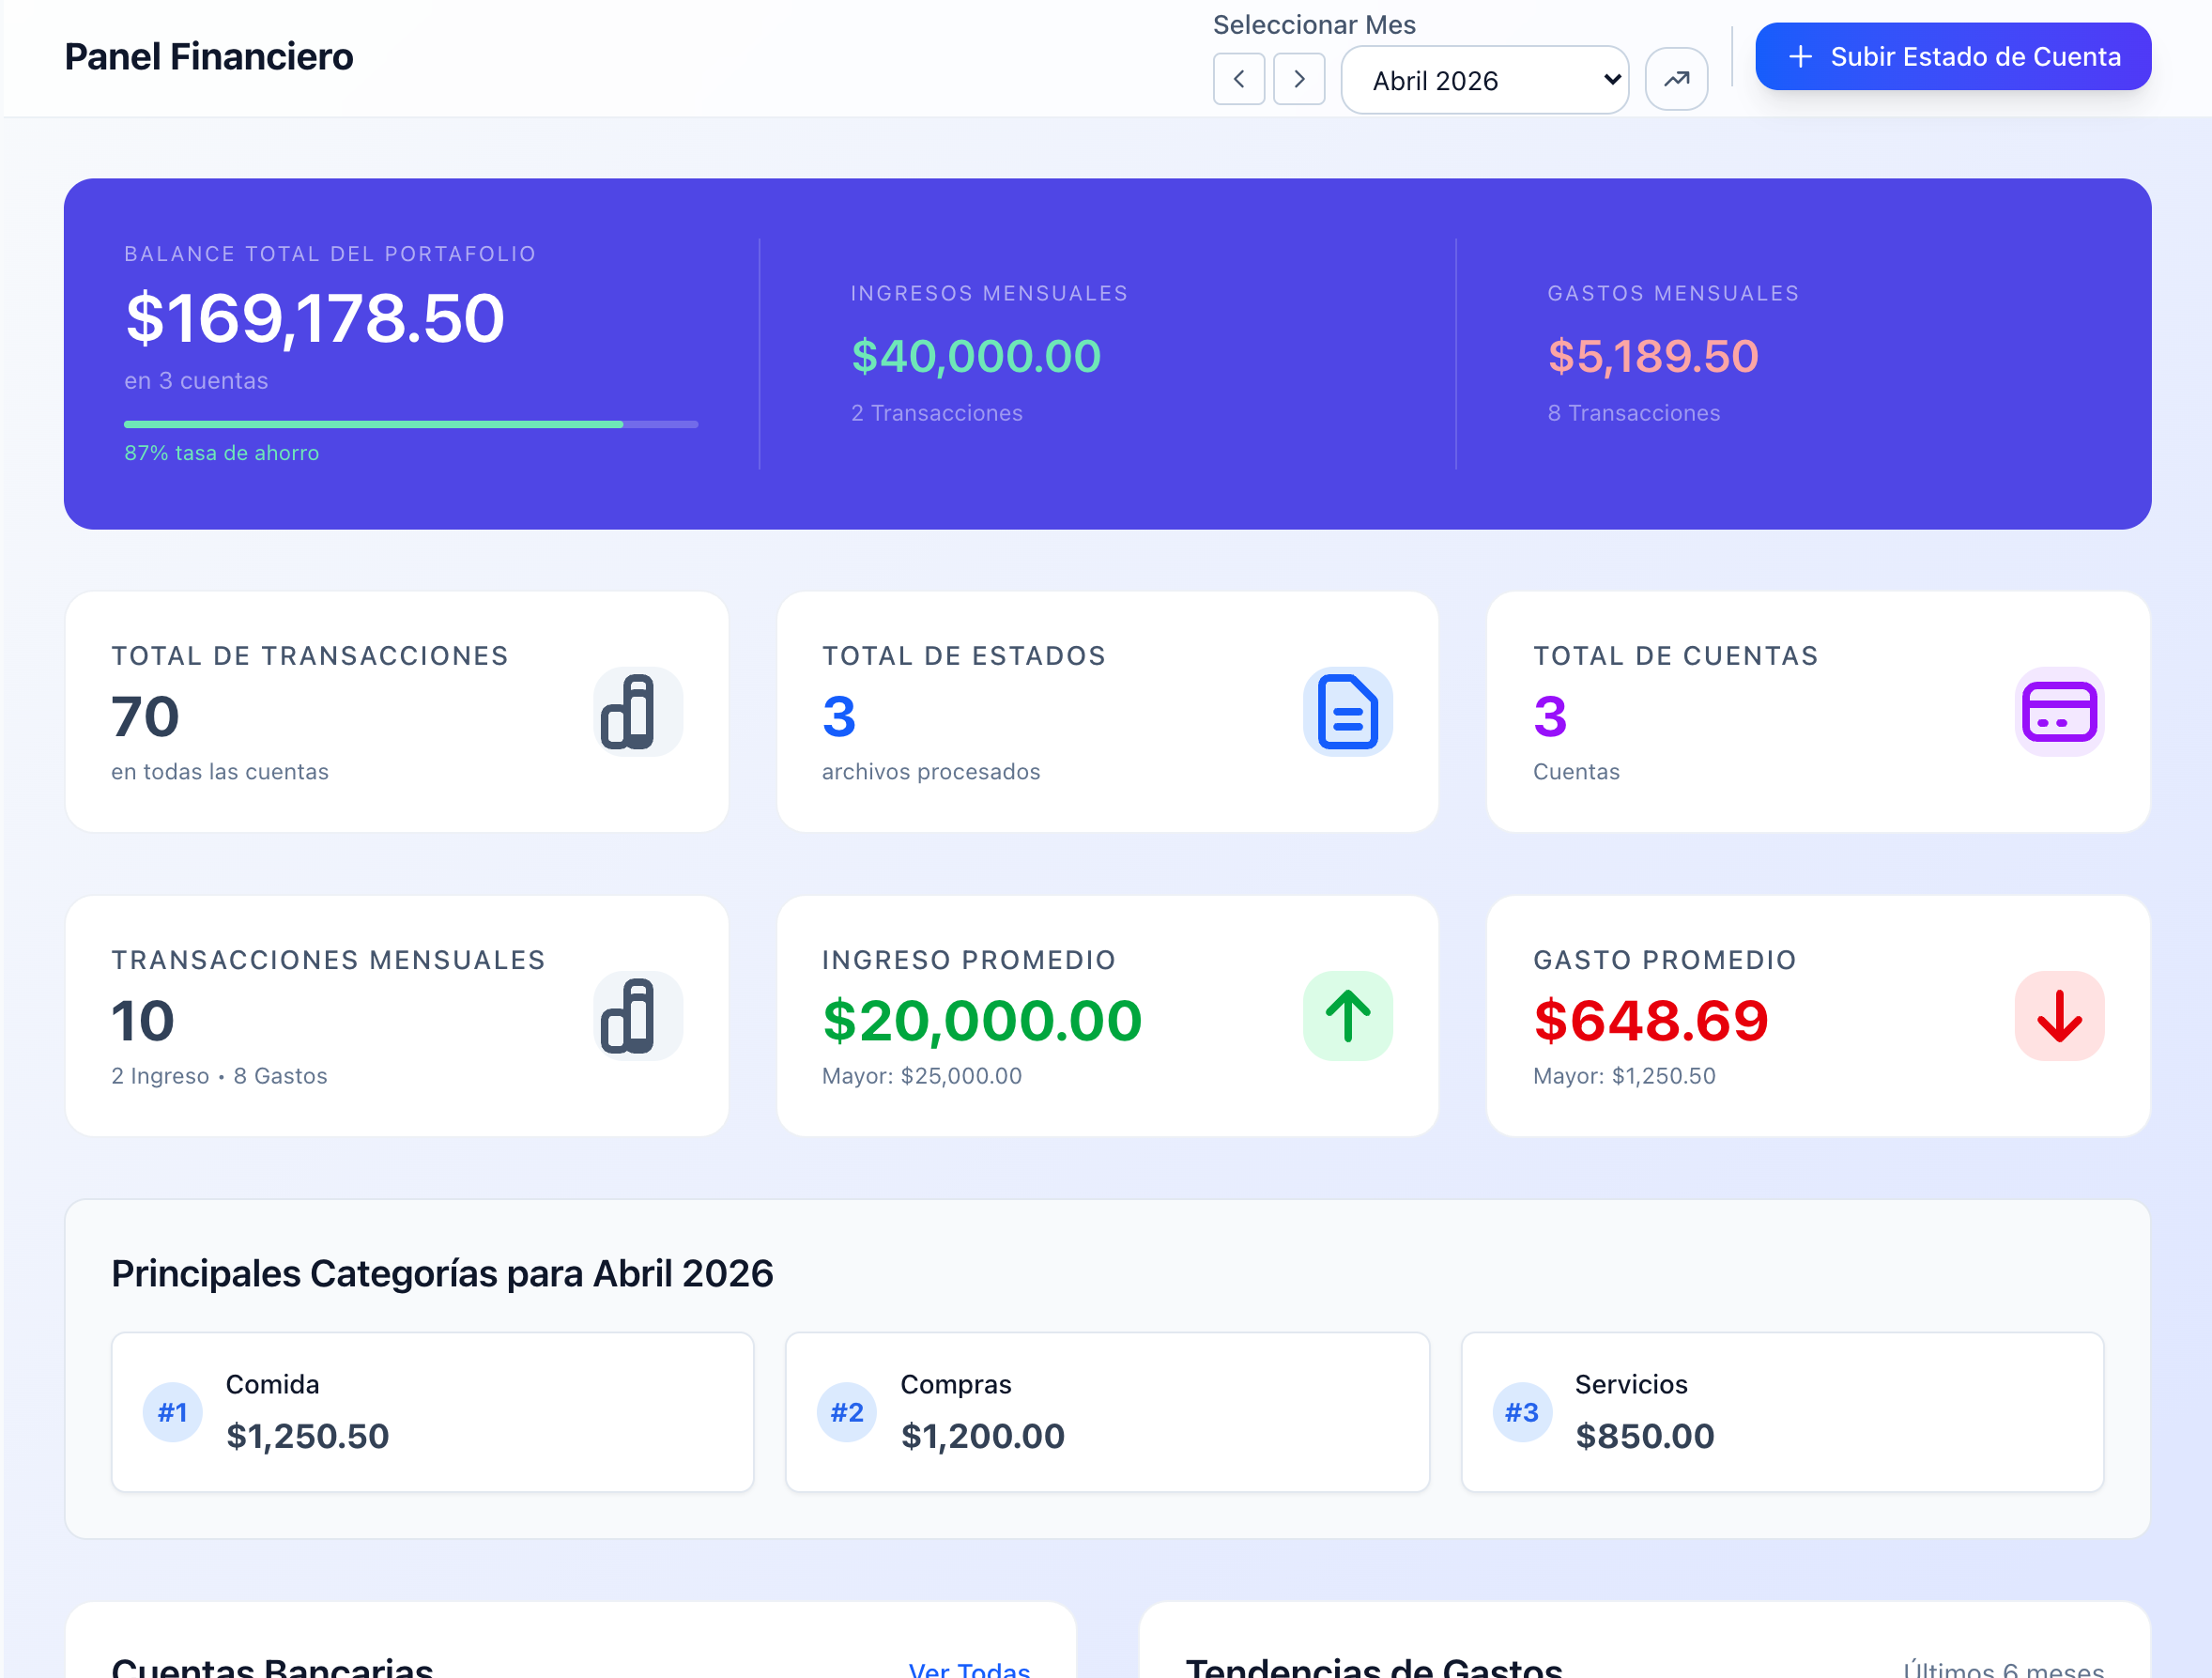The image size is (2212, 1678).
Task: Click the next month arrow button
Action: pyautogui.click(x=1298, y=79)
